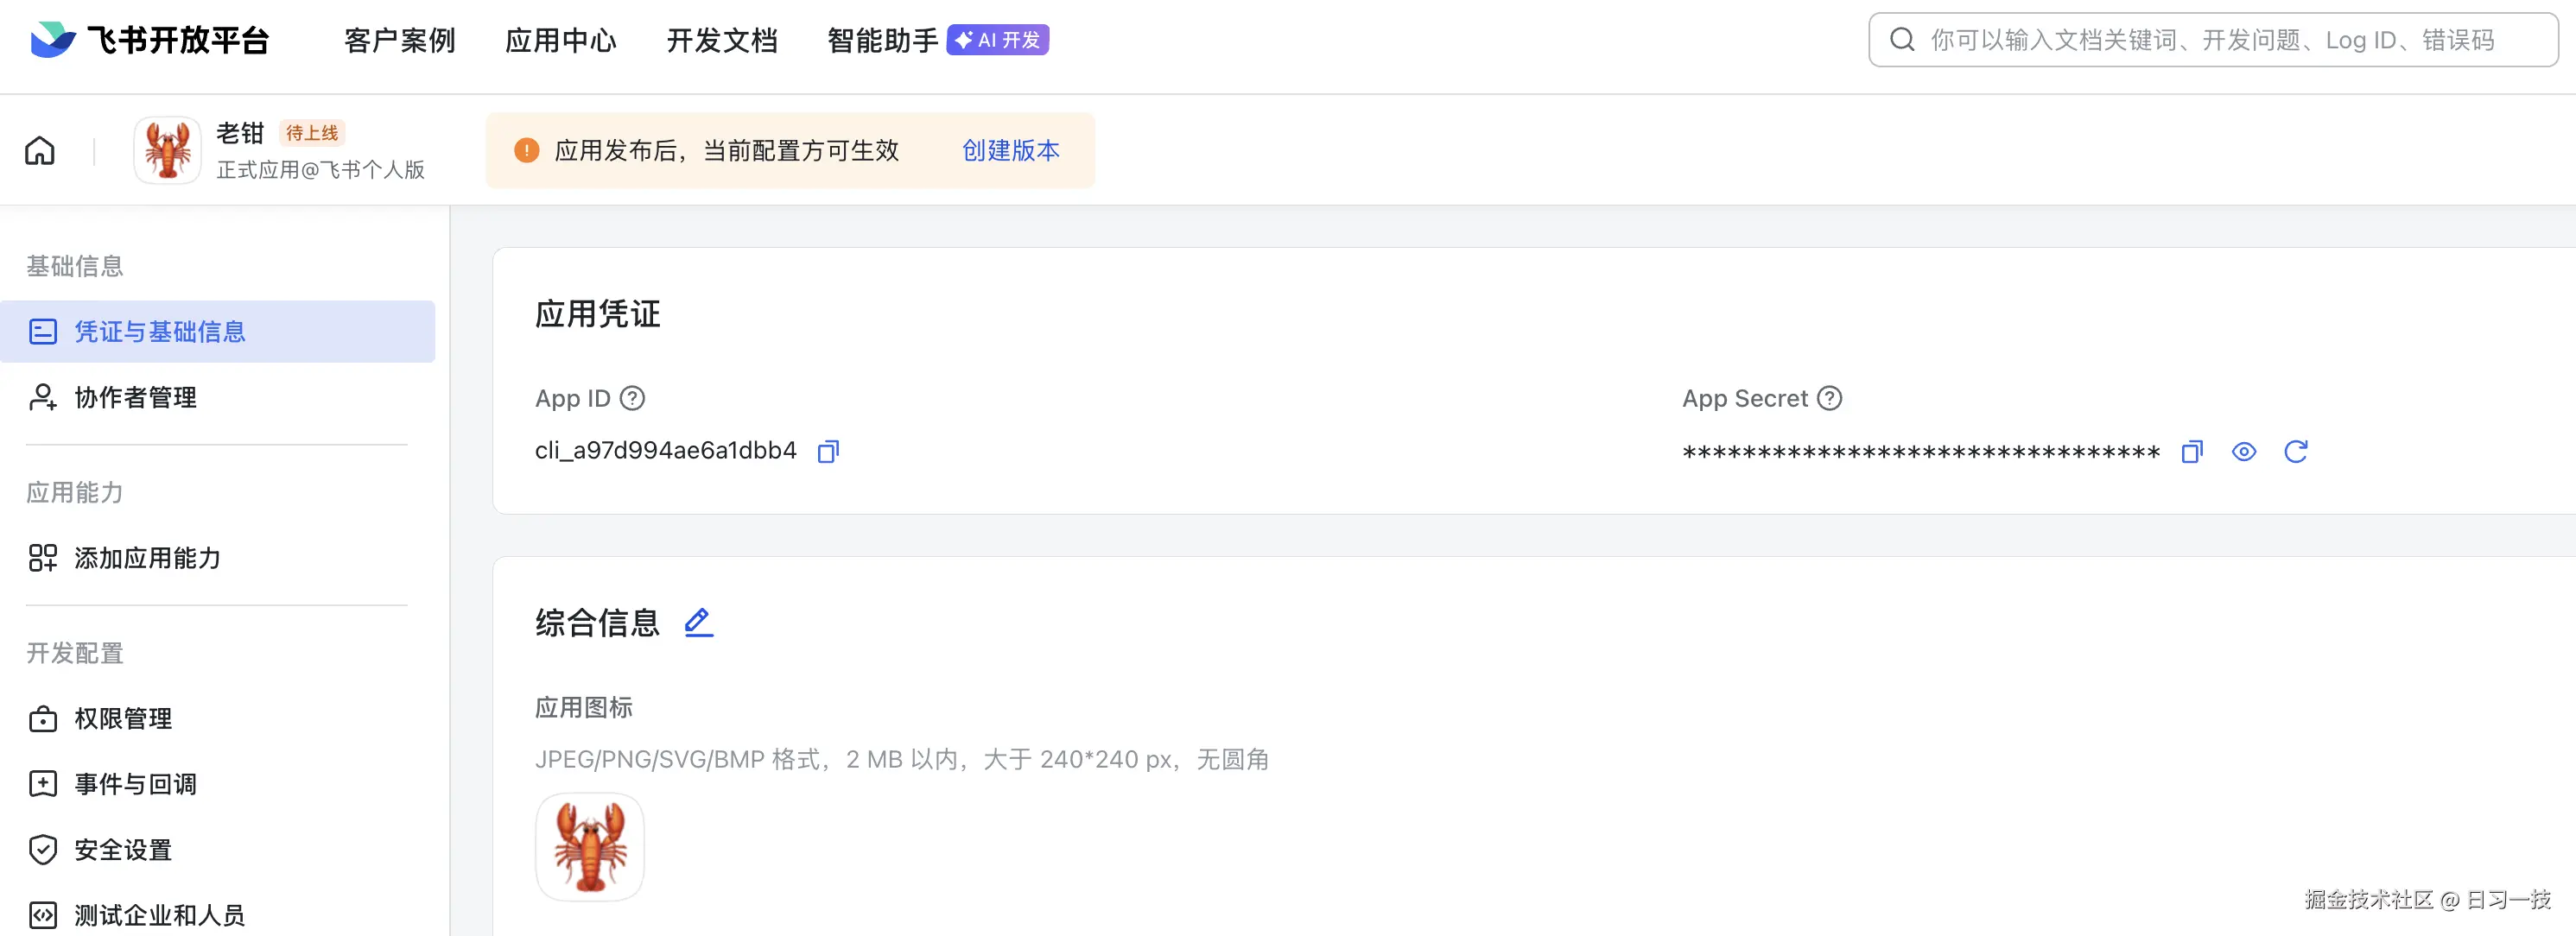
Task: Click 正式应用@飞书个人版 subtitle
Action: pyautogui.click(x=321, y=170)
